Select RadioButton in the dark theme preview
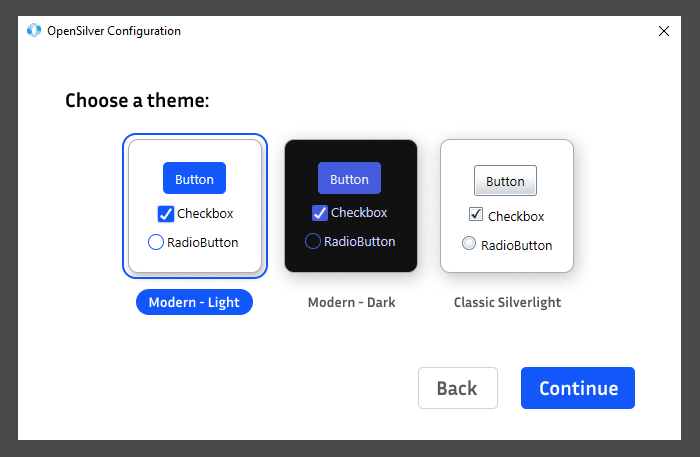Screen dimensions: 700x457 (313, 241)
